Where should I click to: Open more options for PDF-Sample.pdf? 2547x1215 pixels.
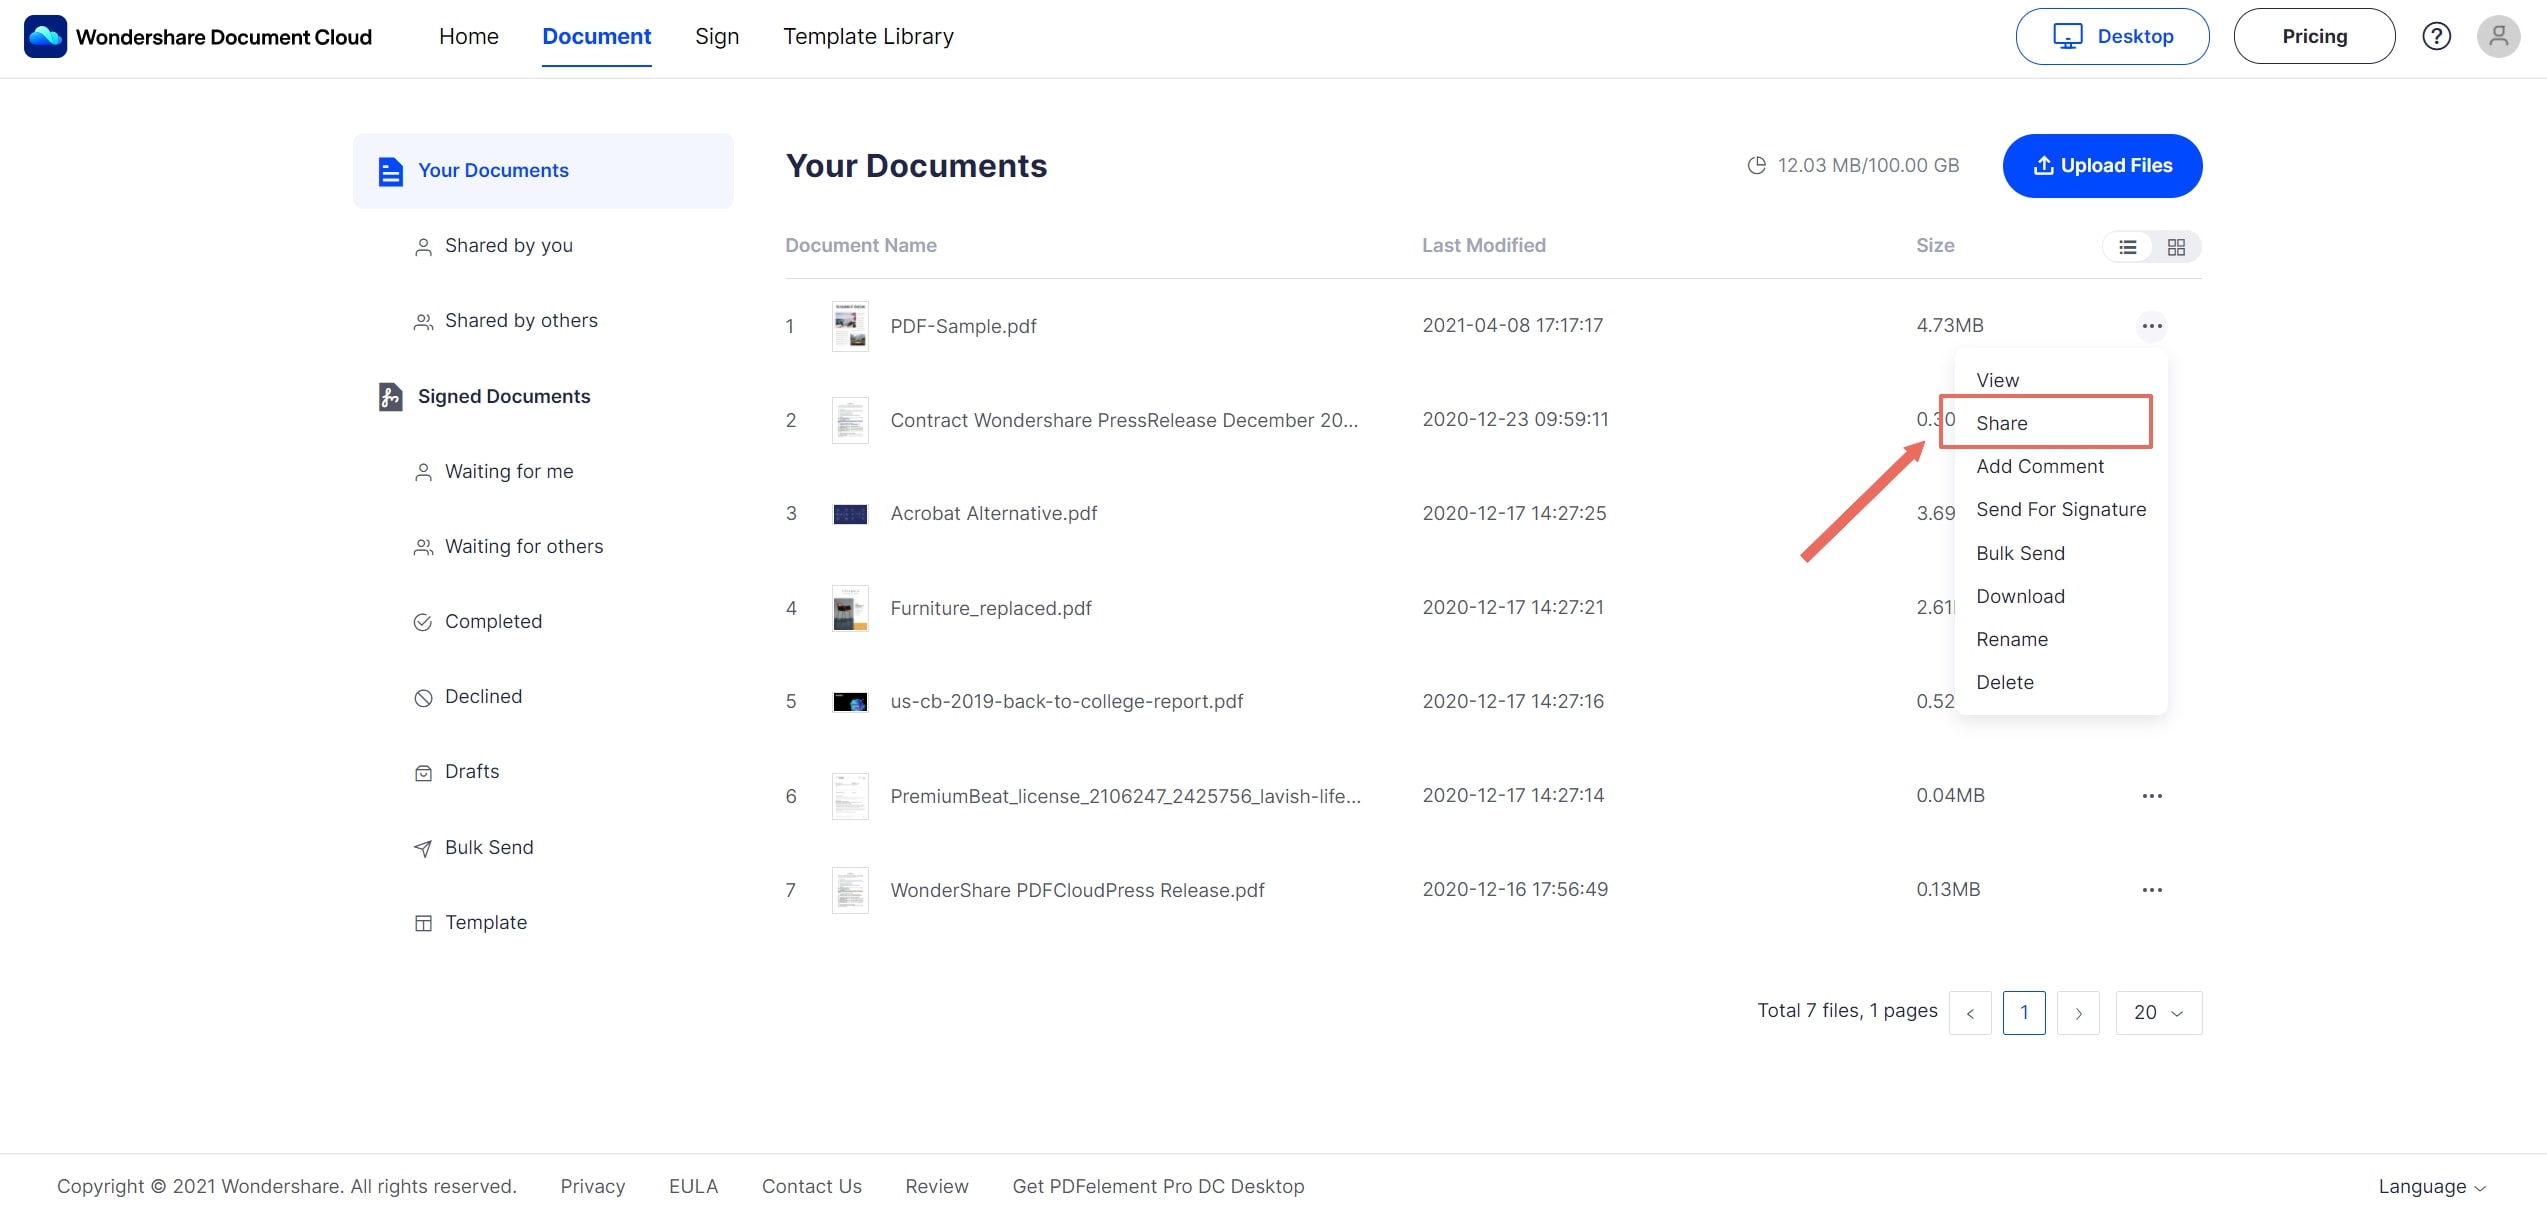[x=2152, y=326]
